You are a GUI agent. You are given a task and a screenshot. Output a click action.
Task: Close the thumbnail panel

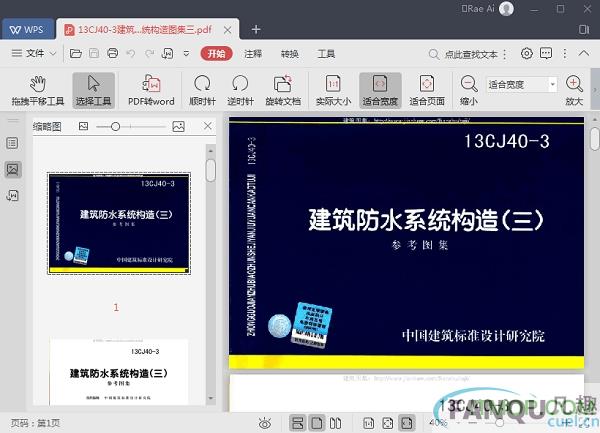coord(208,126)
